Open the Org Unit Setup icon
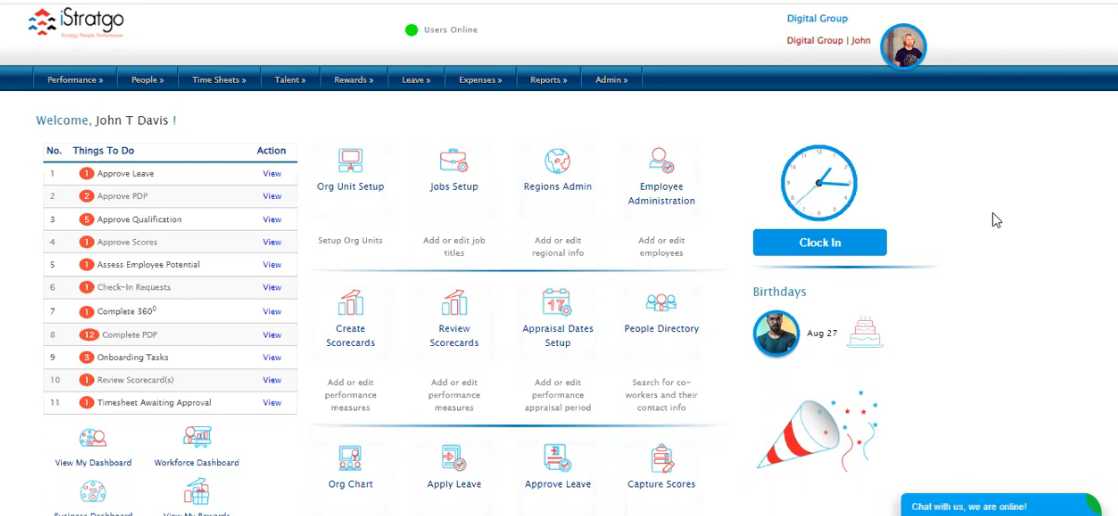This screenshot has height=516, width=1118. (350, 161)
